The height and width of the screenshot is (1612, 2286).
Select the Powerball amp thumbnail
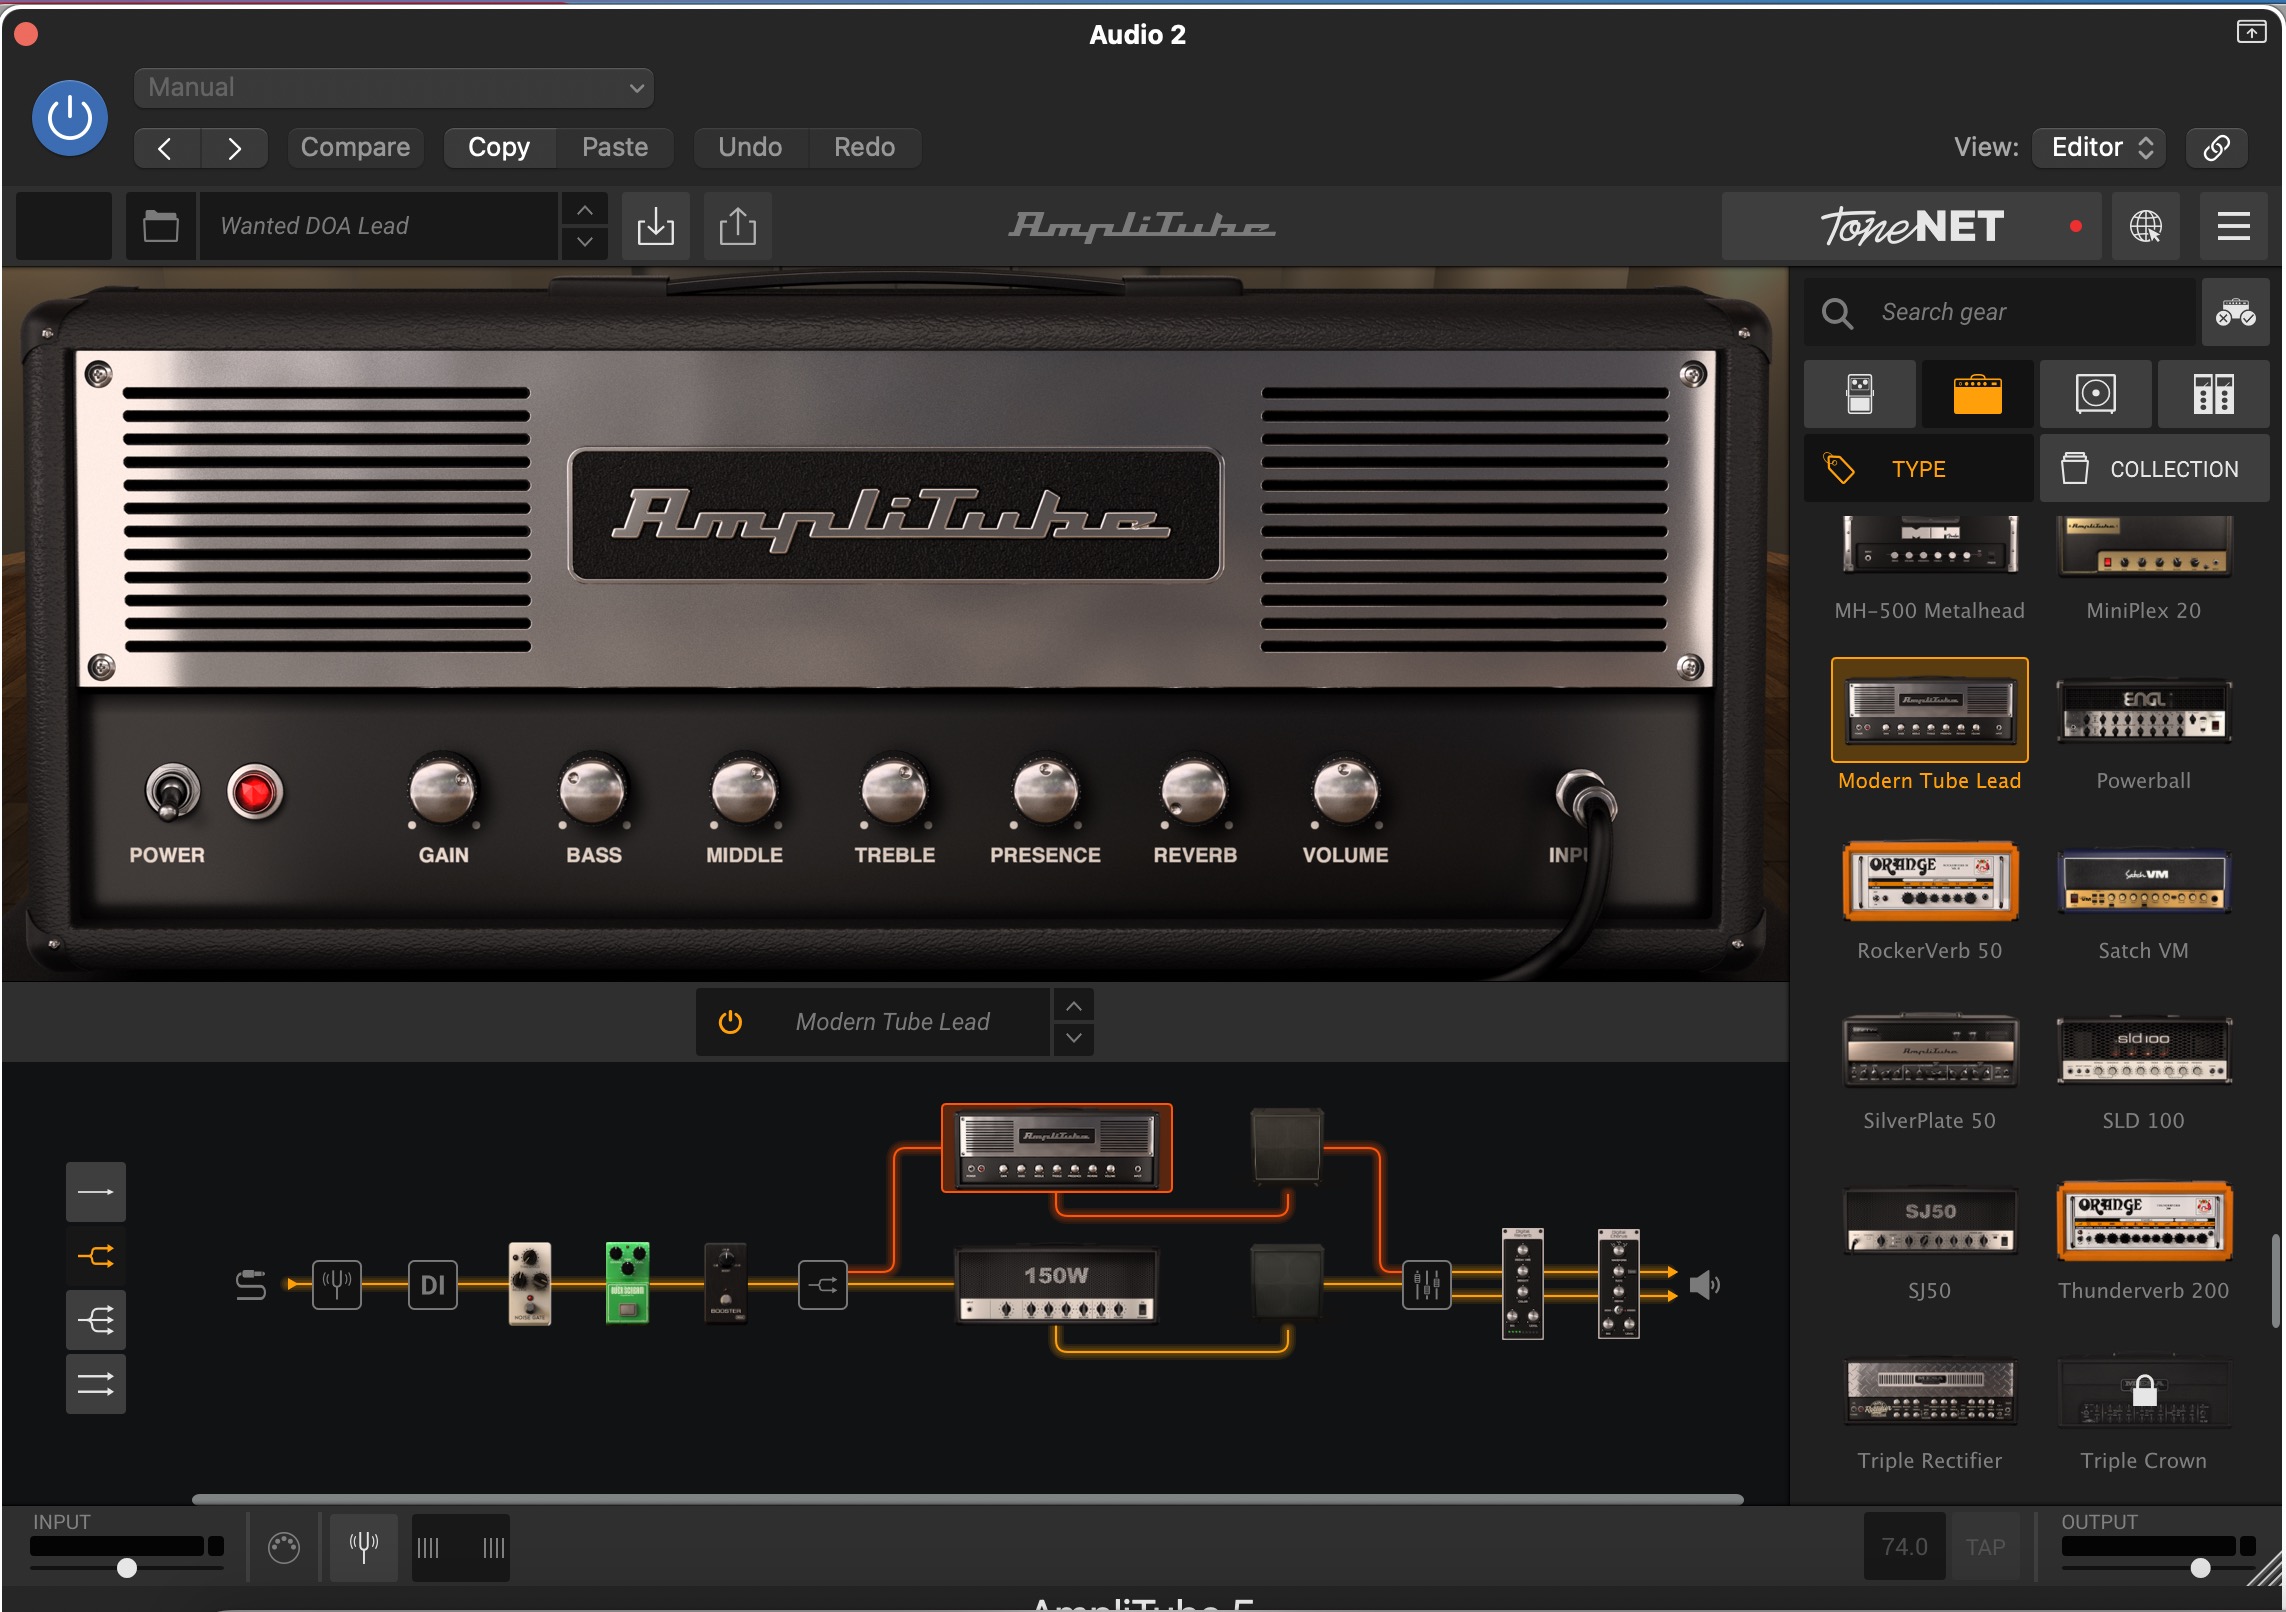2143,712
